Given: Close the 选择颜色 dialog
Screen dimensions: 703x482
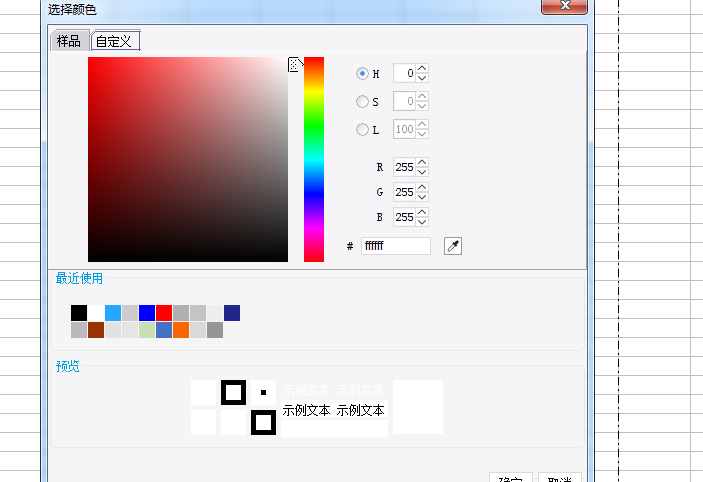Looking at the screenshot, I should pos(564,6).
